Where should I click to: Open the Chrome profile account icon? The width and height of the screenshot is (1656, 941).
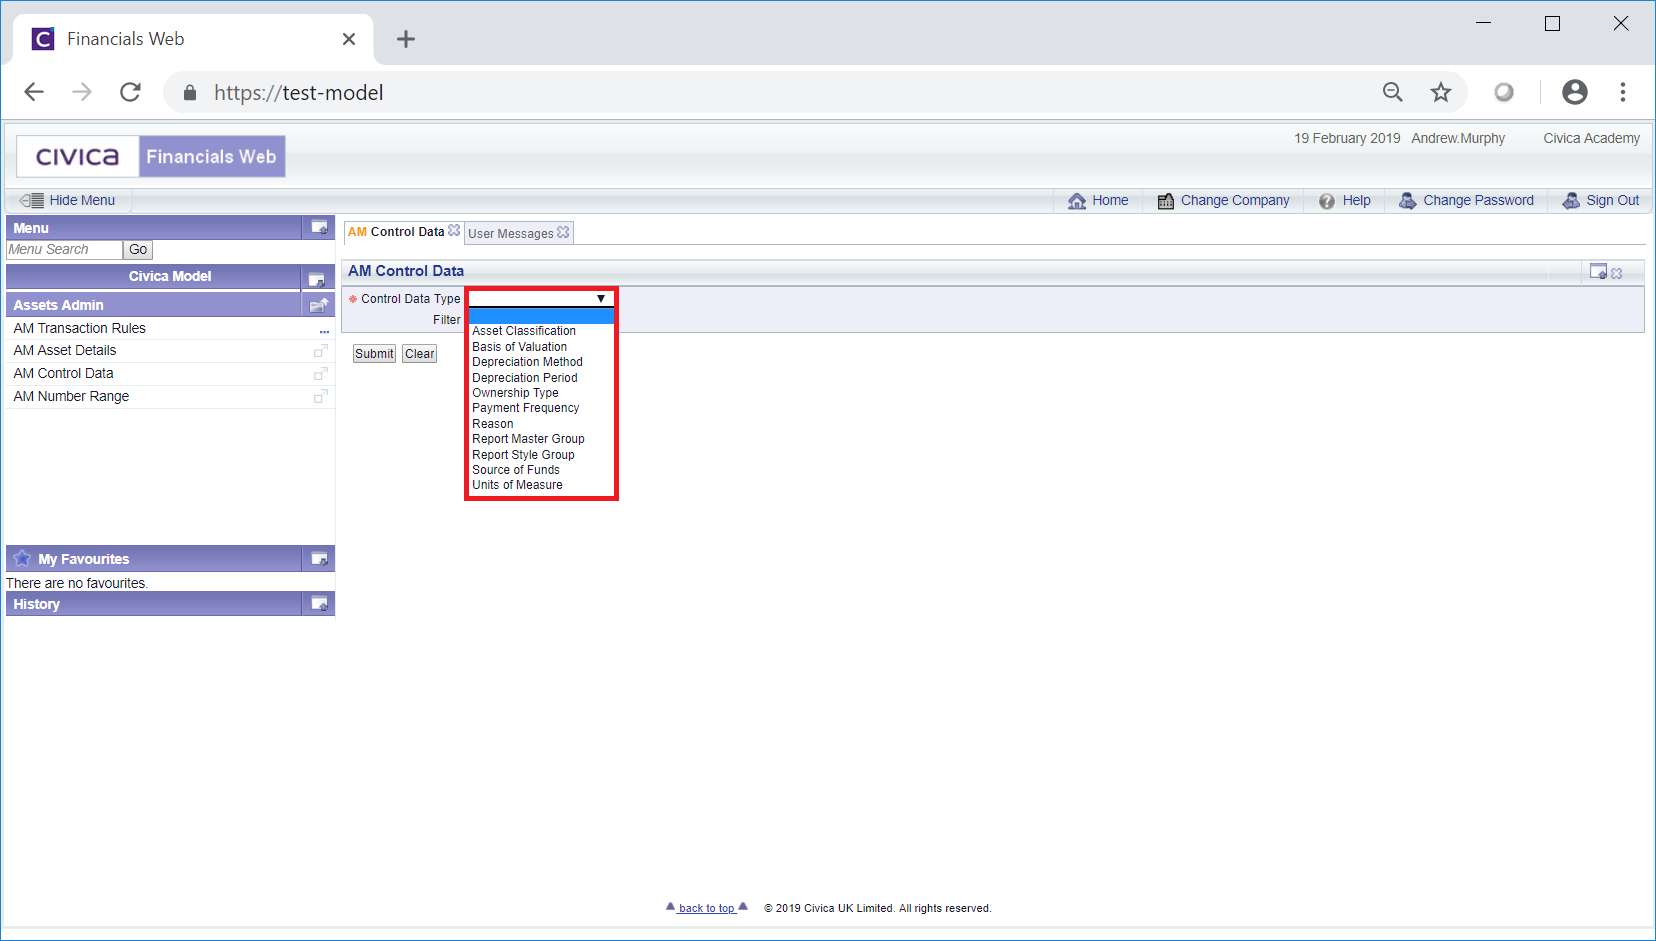(x=1575, y=92)
